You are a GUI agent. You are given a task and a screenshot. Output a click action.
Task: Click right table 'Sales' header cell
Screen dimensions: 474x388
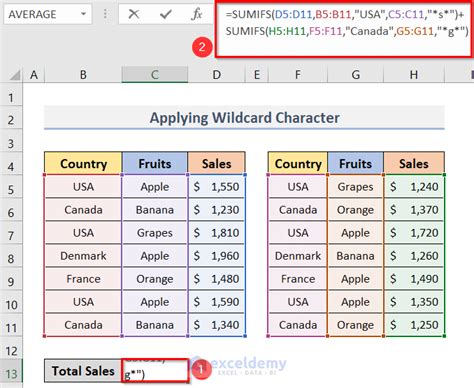[414, 163]
